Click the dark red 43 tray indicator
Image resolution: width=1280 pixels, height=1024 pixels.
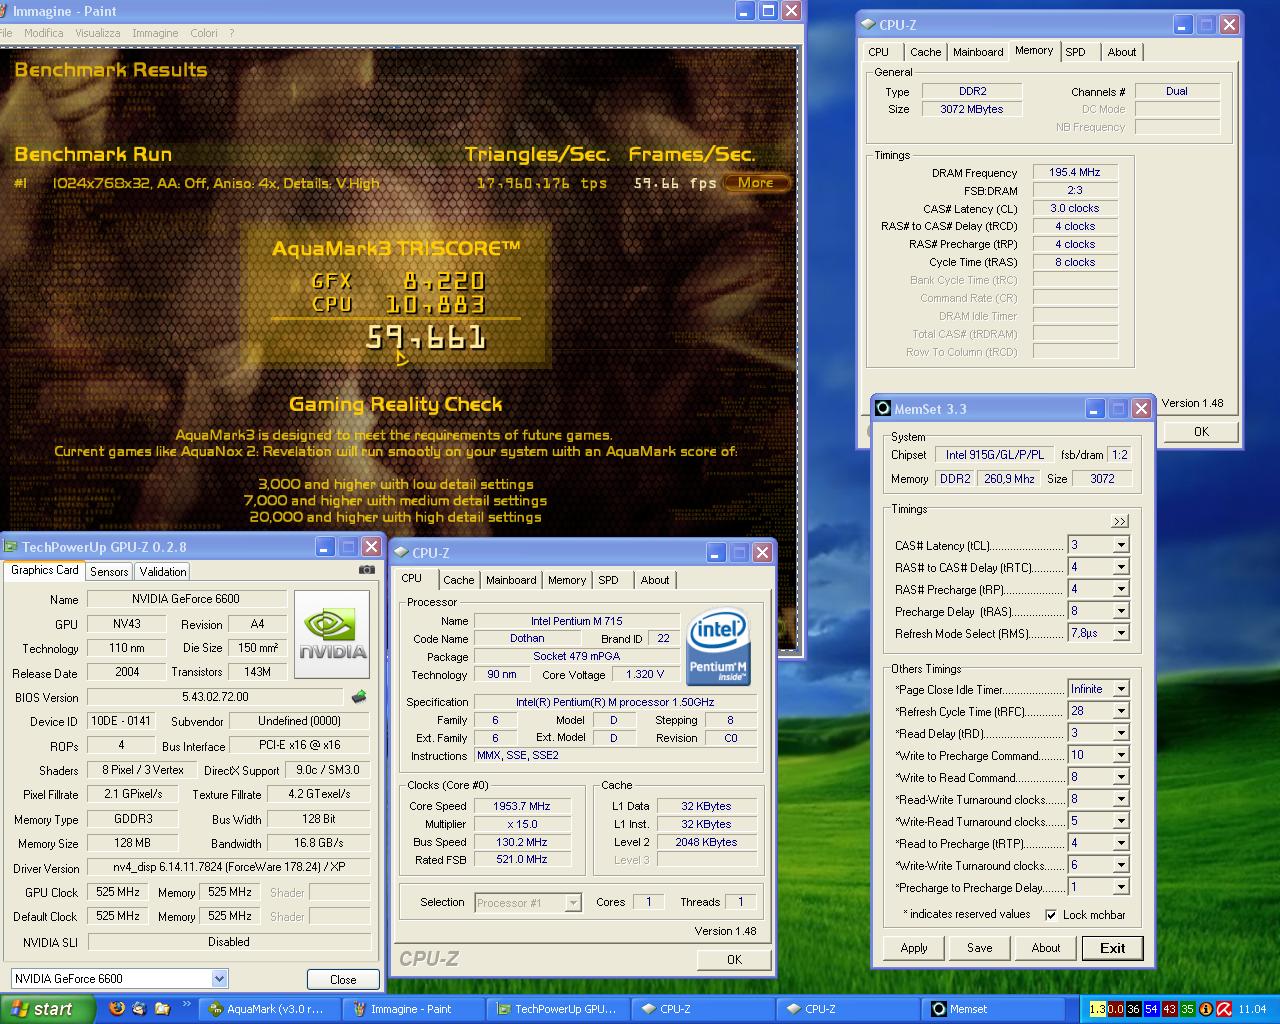pyautogui.click(x=1169, y=1010)
